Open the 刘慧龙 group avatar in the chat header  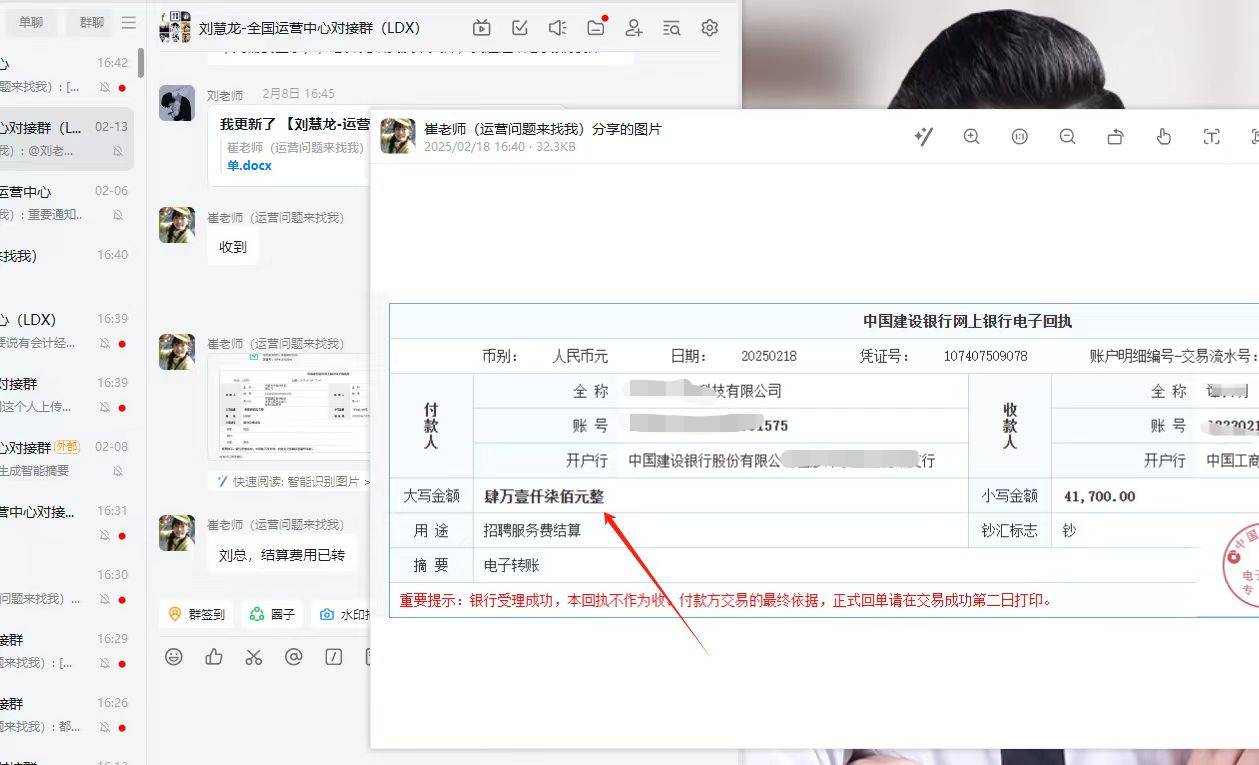point(175,27)
